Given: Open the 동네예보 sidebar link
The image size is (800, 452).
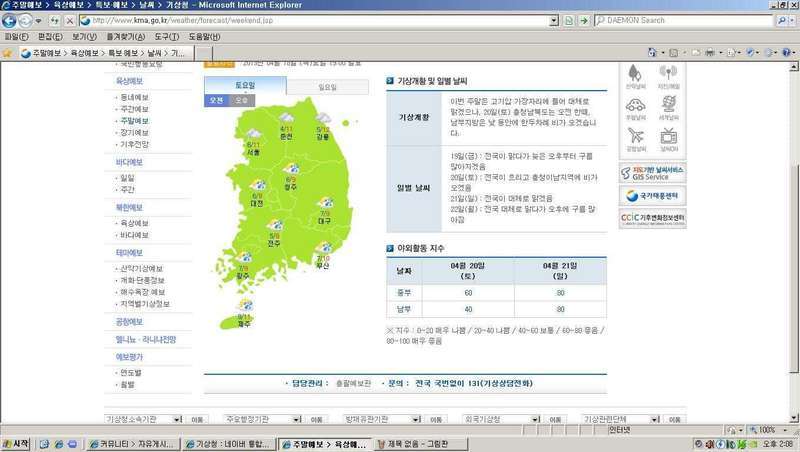Looking at the screenshot, I should point(134,97).
